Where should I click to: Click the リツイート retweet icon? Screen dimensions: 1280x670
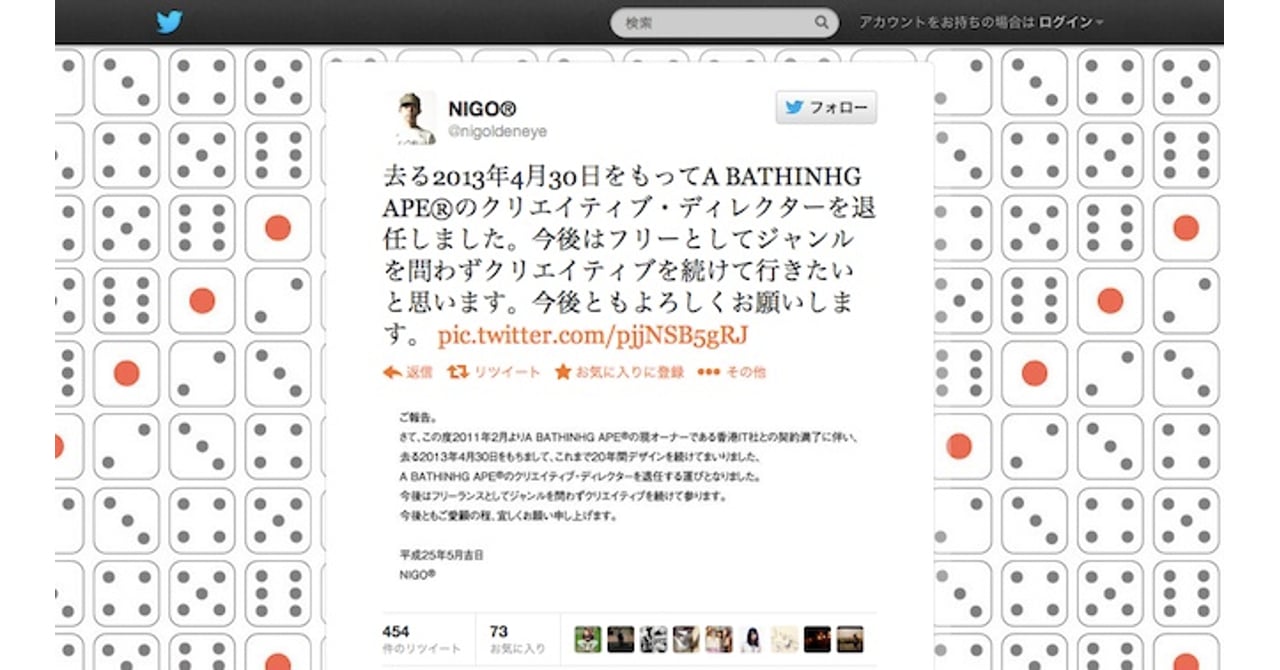456,372
